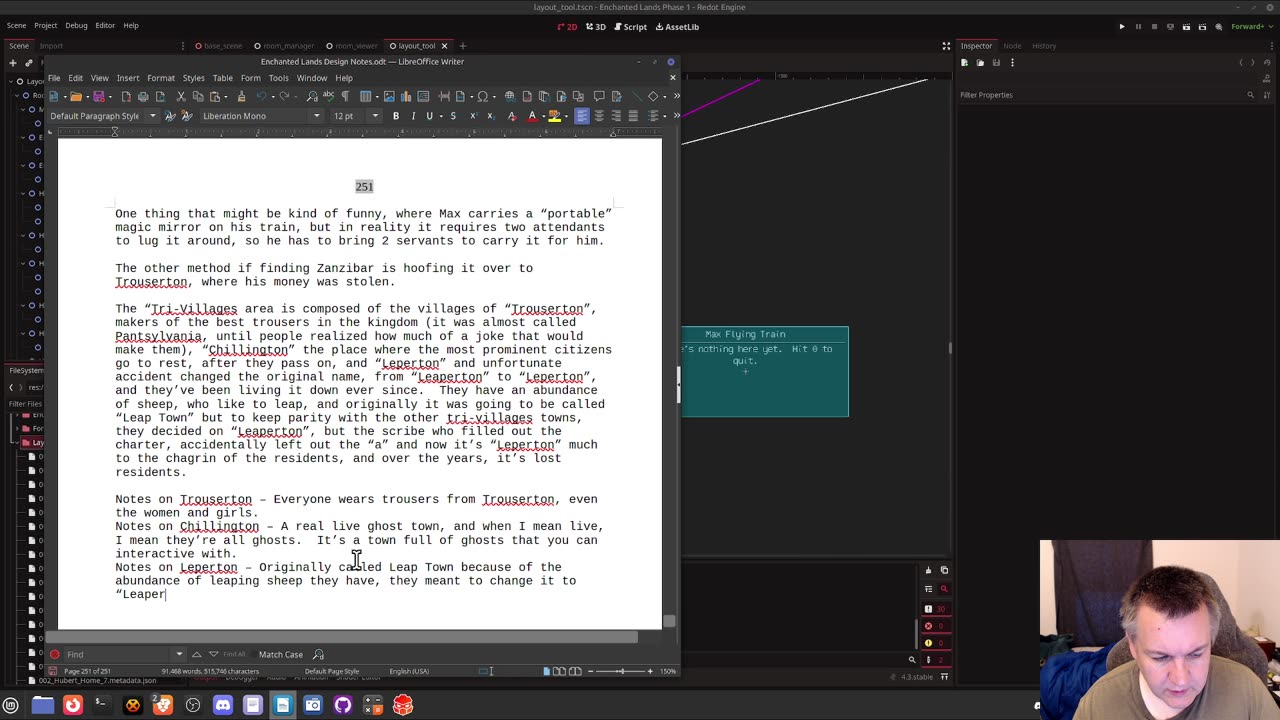The height and width of the screenshot is (720, 1280).
Task: Toggle Align Left paragraph button
Action: pyautogui.click(x=582, y=116)
